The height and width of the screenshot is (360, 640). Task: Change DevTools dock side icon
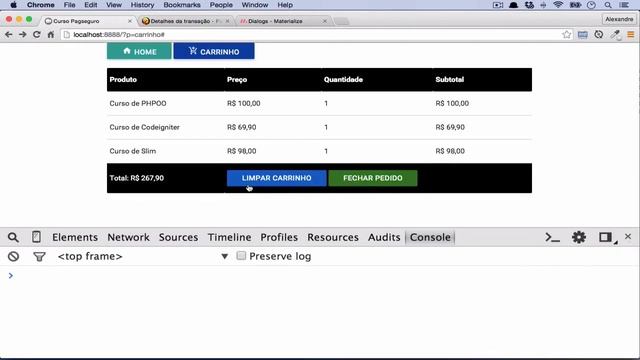(606, 237)
